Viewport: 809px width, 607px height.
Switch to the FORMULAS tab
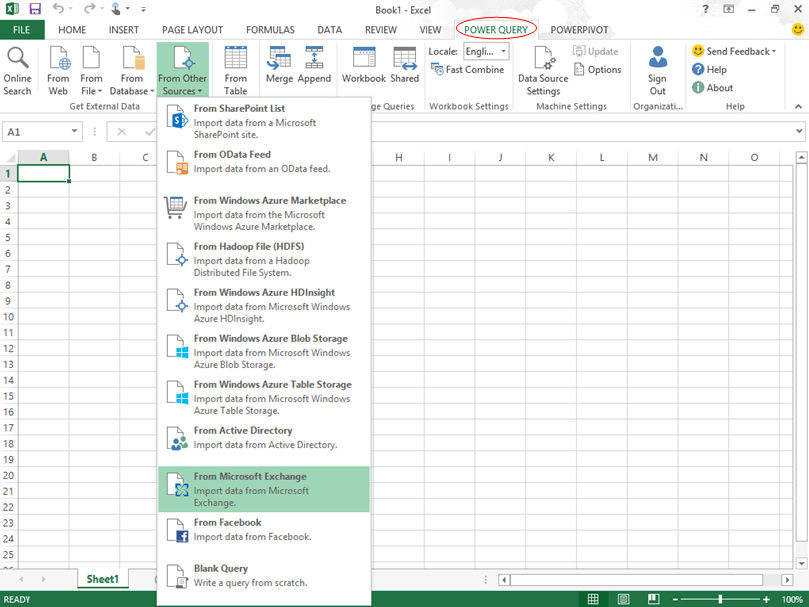[x=270, y=30]
